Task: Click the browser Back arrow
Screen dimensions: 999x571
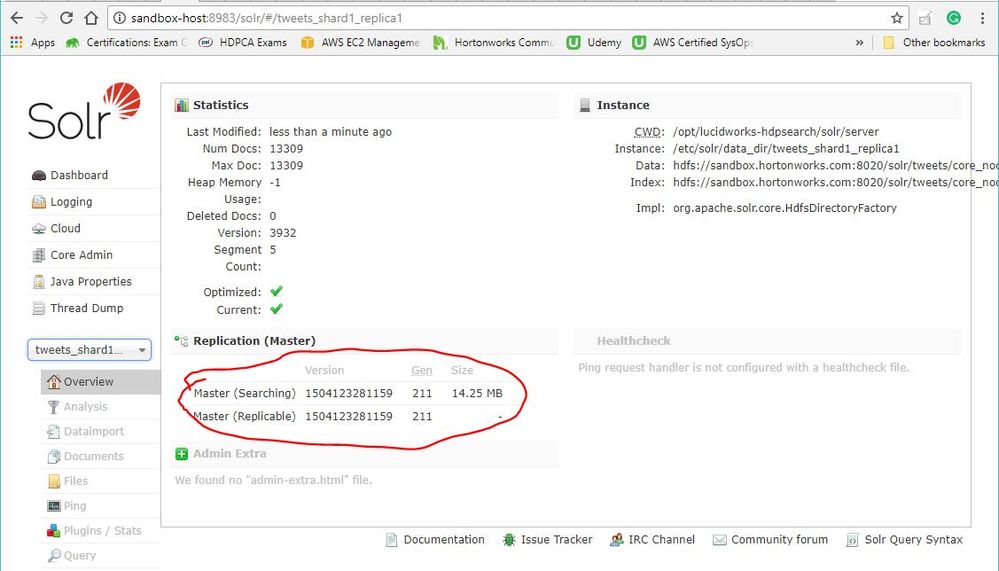Action: pos(17,18)
